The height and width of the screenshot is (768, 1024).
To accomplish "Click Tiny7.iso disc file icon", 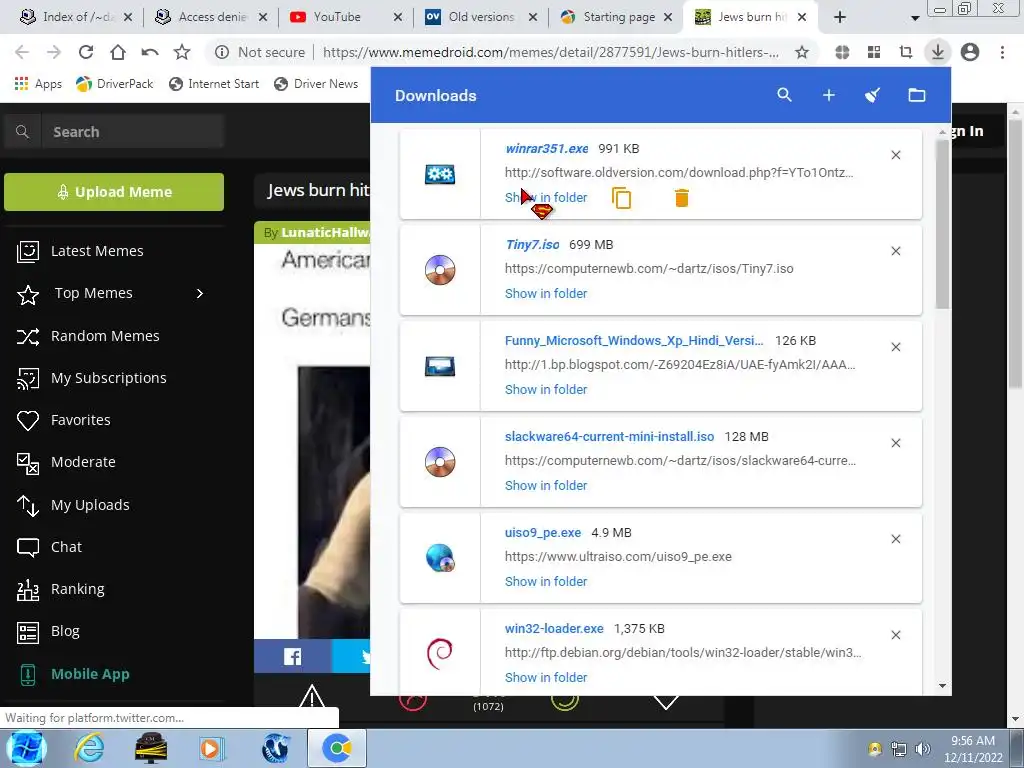I will pos(440,270).
